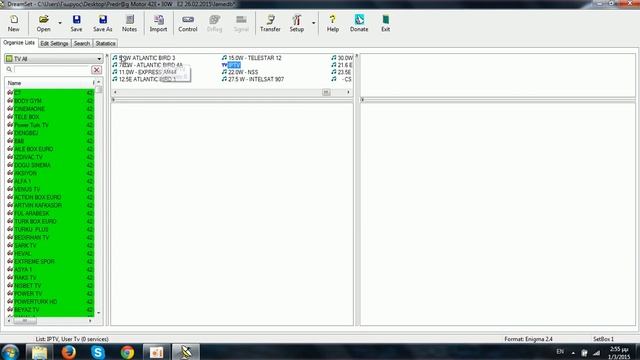Image resolution: width=640 pixels, height=360 pixels.
Task: Select the FUL ARABESK channel
Action: 31,213
